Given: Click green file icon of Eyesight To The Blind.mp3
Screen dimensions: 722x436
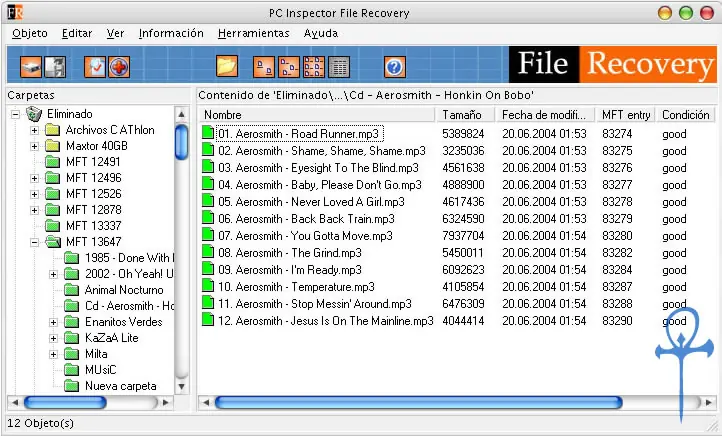Looking at the screenshot, I should [208, 166].
